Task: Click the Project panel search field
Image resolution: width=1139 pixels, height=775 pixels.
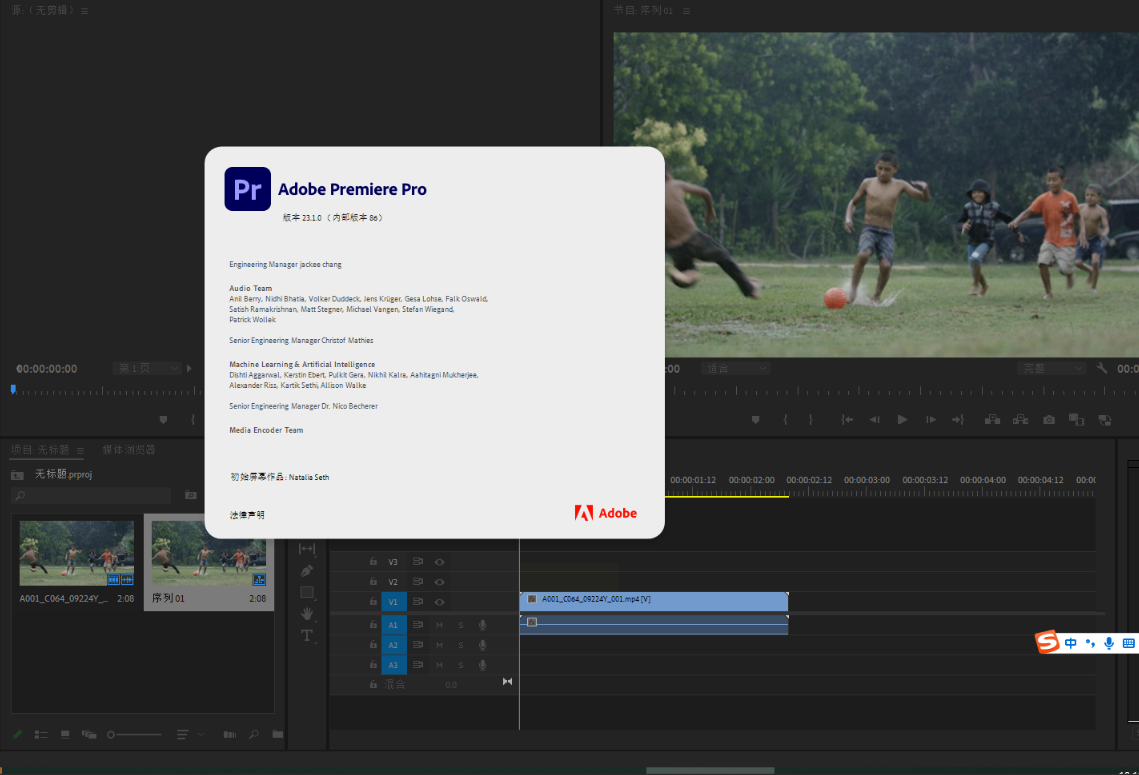Action: pos(91,495)
